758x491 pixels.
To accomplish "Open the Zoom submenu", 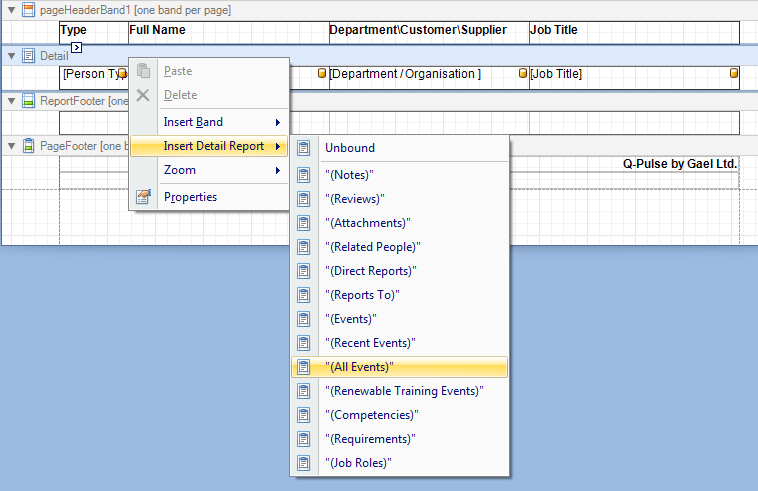I will tap(209, 170).
